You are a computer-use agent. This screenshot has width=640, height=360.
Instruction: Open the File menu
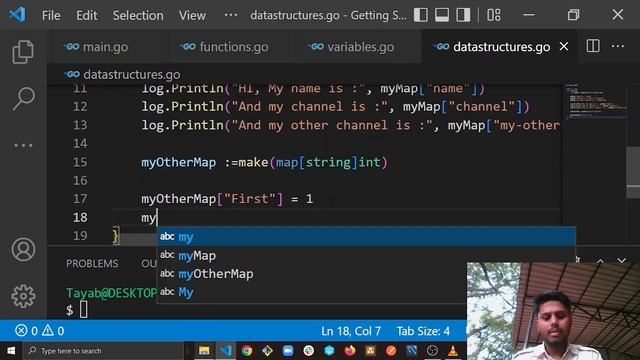51,16
